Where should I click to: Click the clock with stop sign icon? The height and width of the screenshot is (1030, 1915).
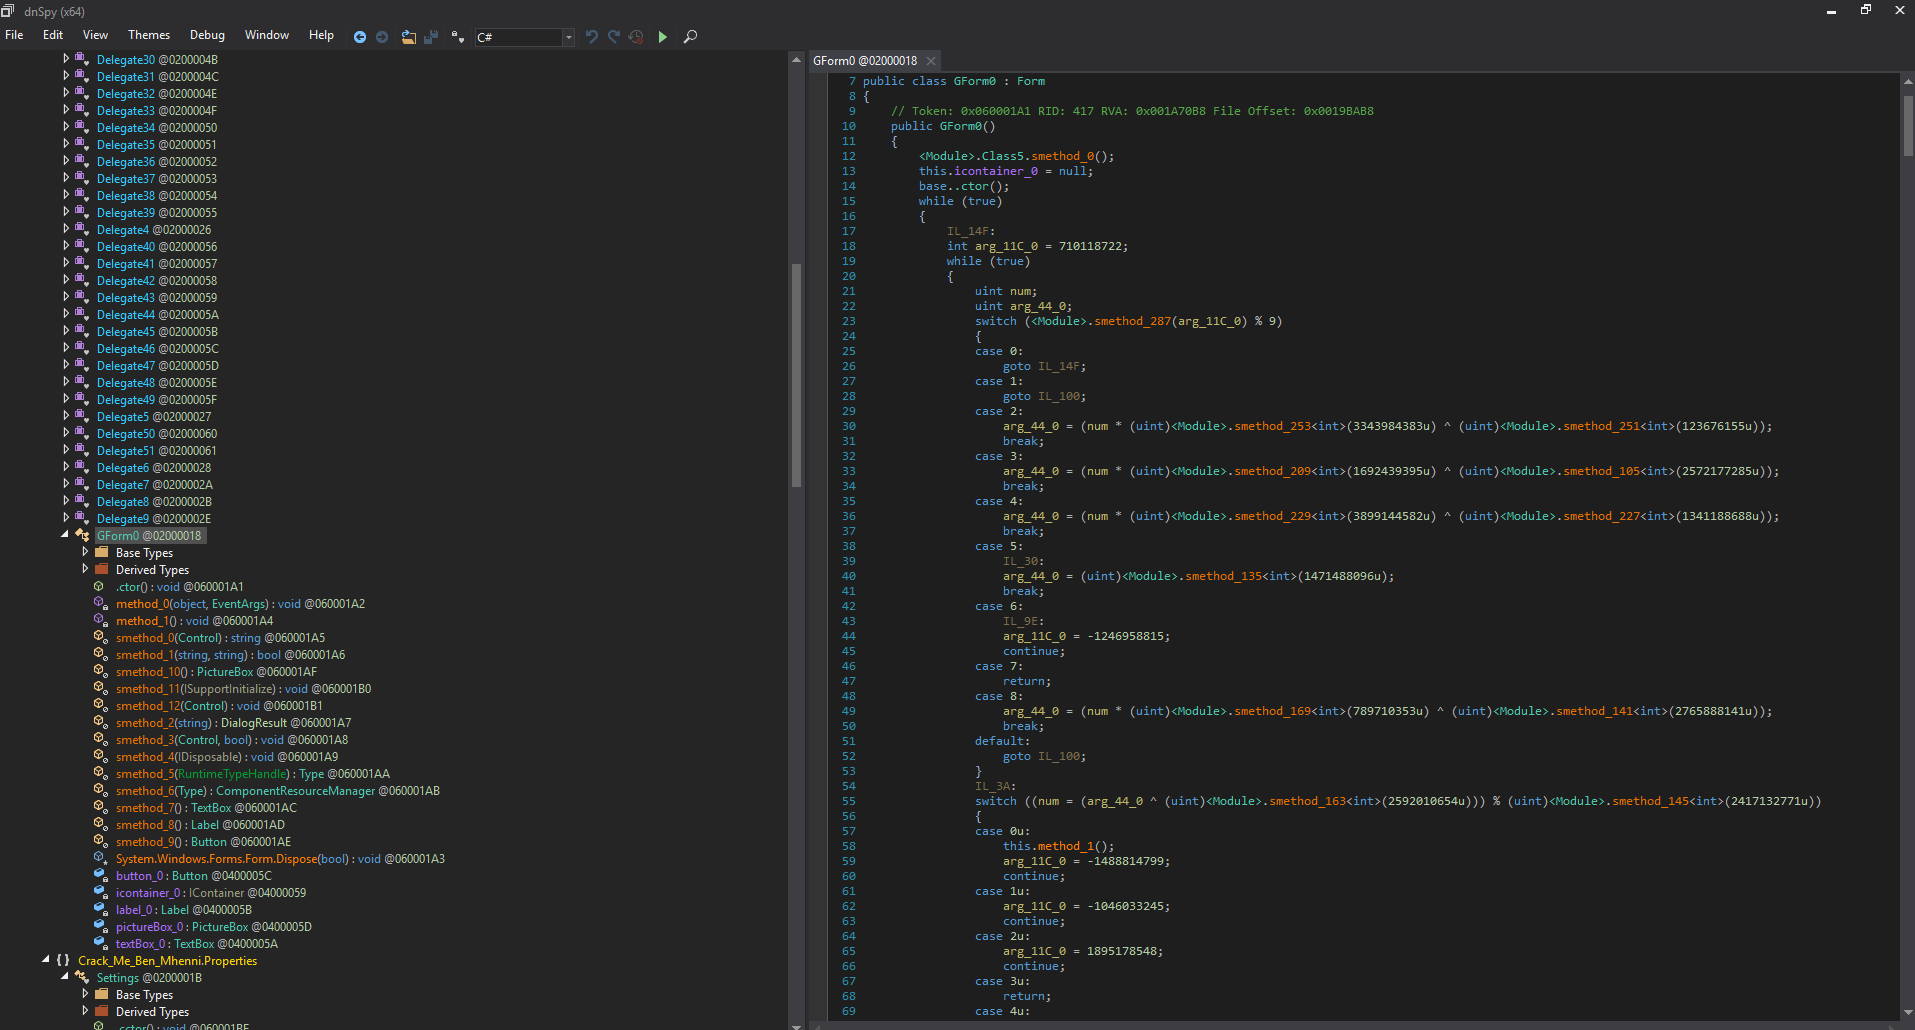636,37
